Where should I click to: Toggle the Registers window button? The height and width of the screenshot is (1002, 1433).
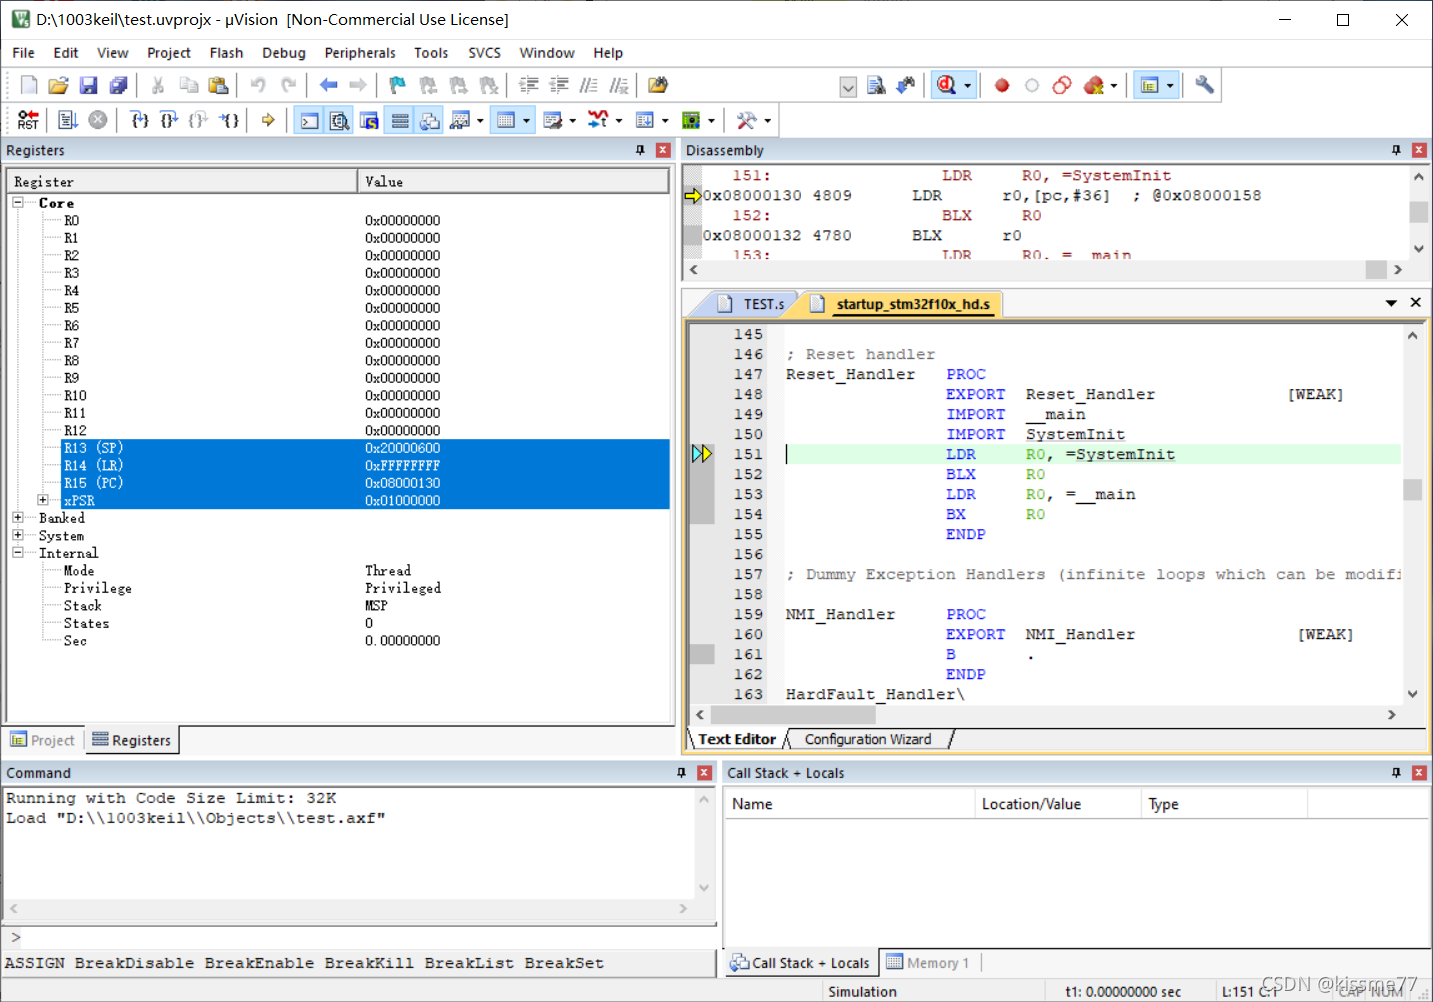tap(400, 121)
